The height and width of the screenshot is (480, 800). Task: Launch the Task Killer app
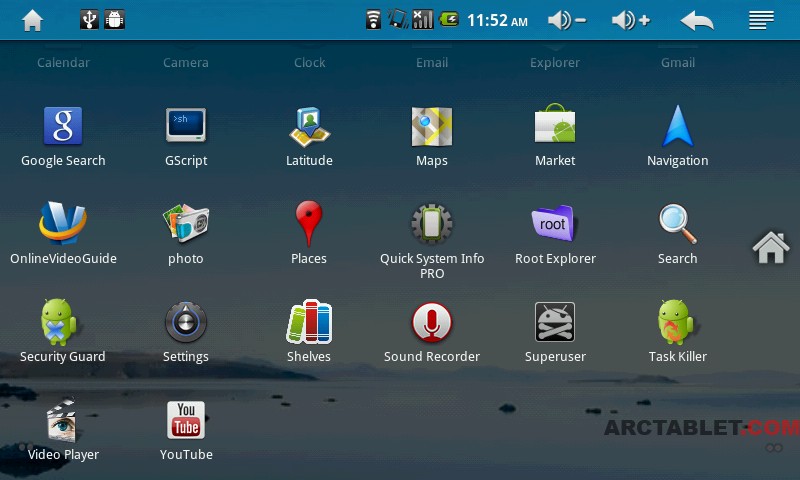click(x=676, y=322)
